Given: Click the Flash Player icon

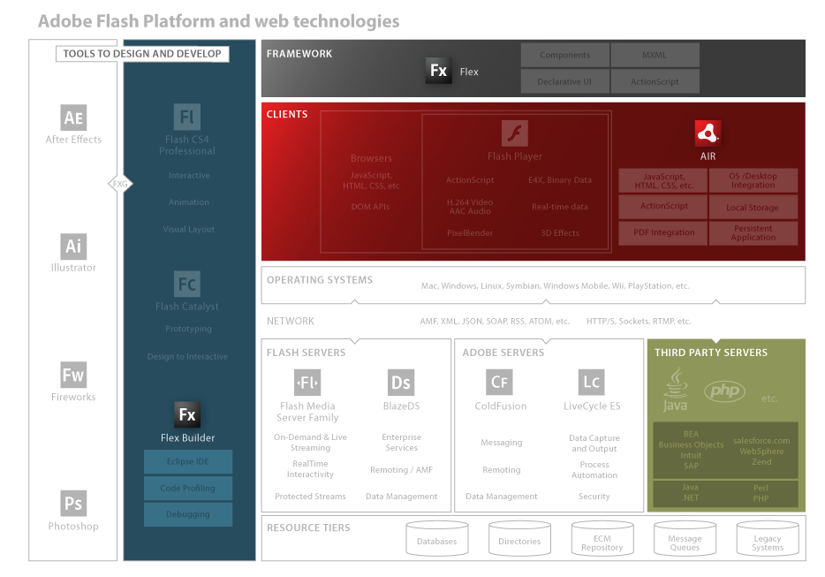Looking at the screenshot, I should (x=514, y=133).
